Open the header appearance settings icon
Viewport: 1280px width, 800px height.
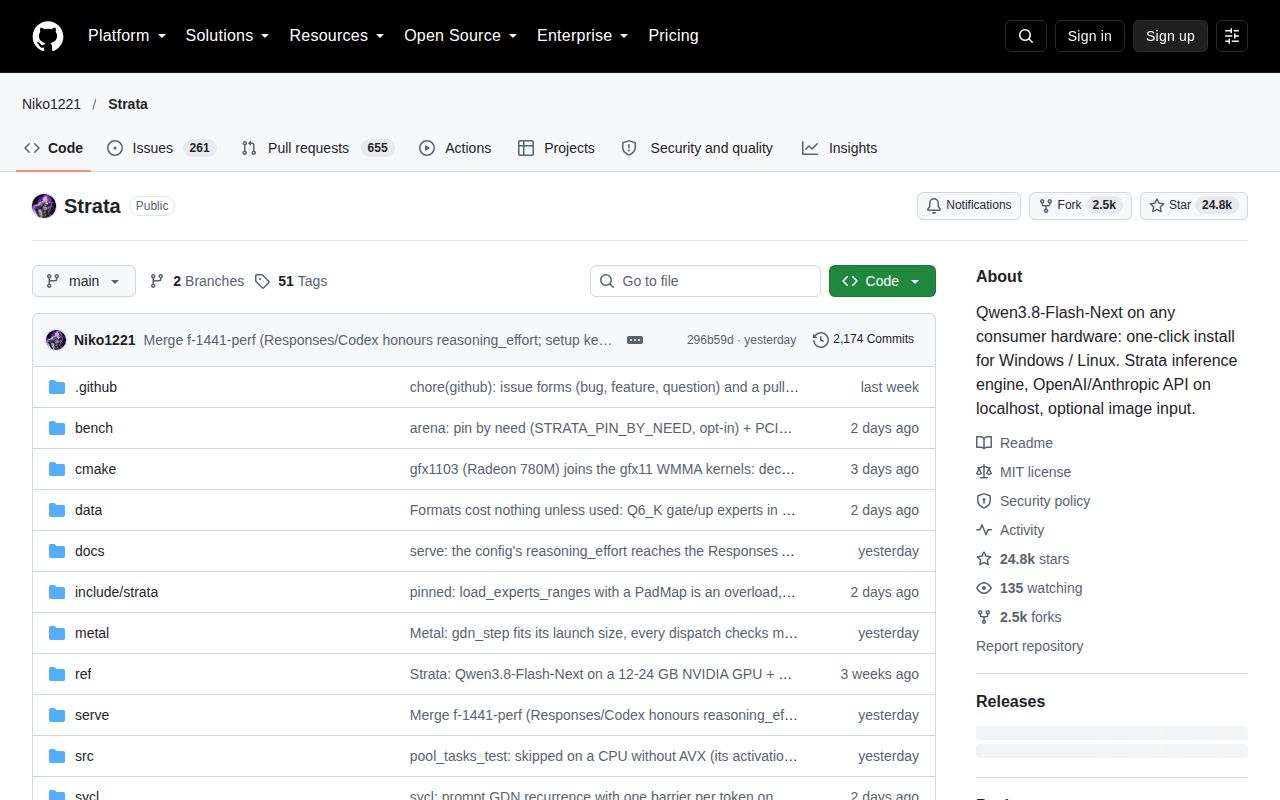(x=1232, y=36)
